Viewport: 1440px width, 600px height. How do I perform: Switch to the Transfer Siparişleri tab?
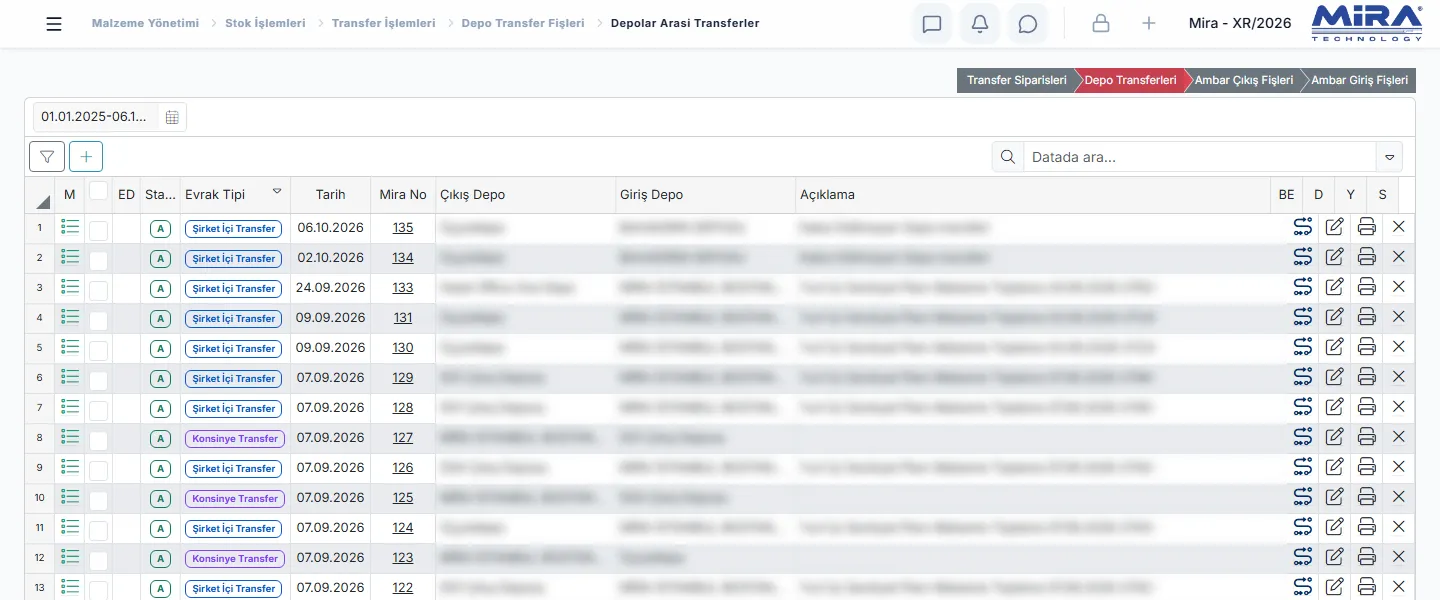1016,80
